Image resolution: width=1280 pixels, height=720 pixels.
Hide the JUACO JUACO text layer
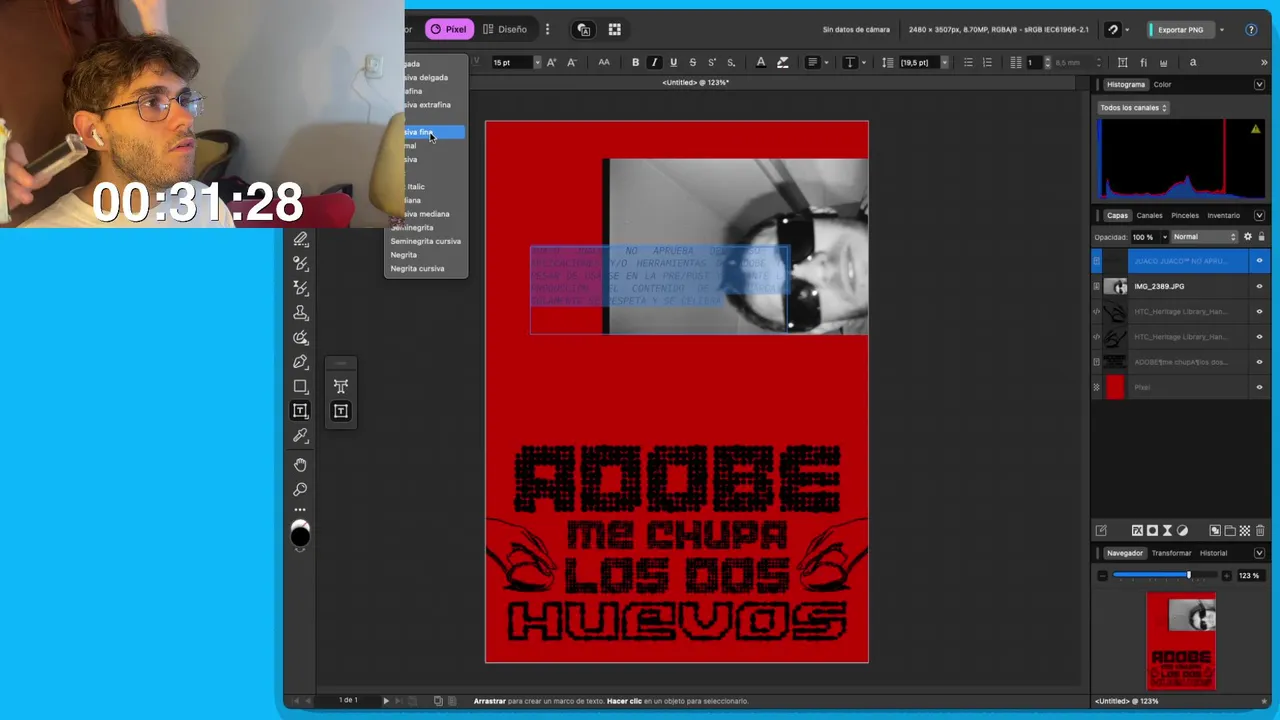(x=1259, y=261)
